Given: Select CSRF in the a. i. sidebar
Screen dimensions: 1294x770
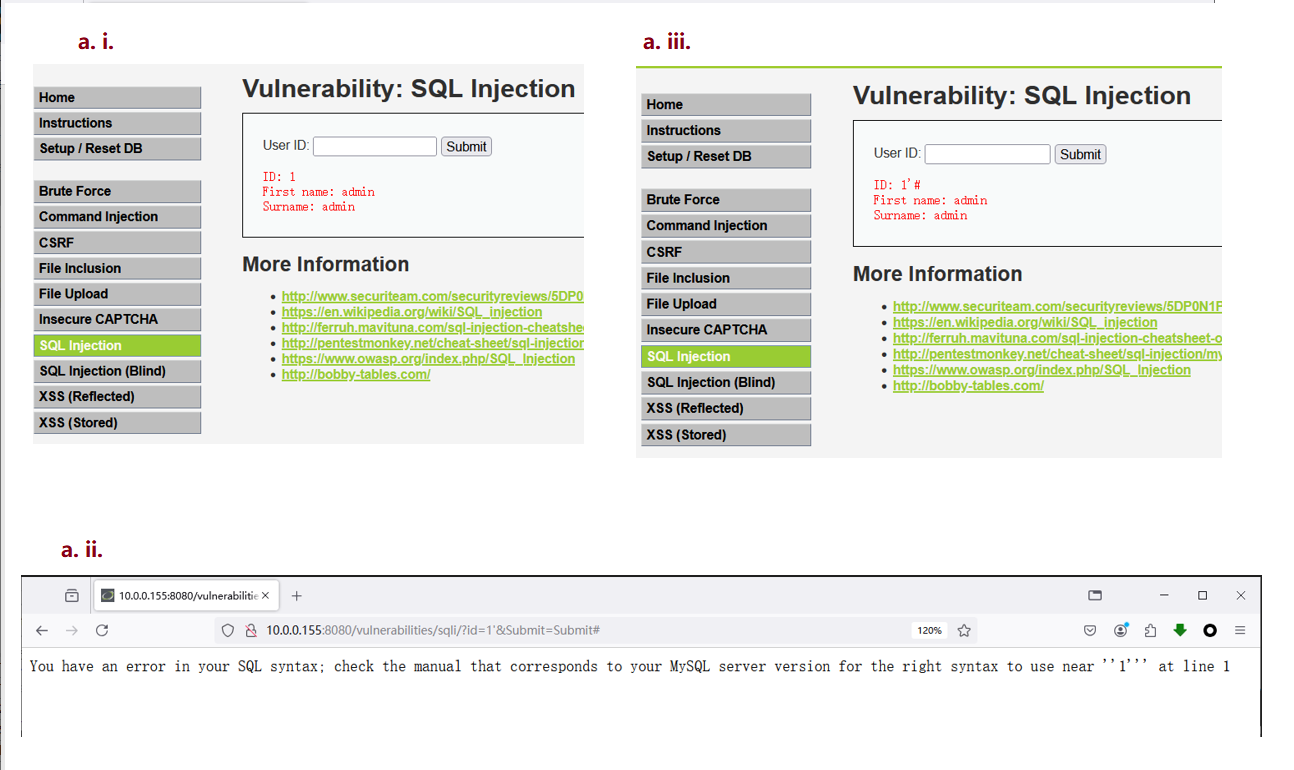Looking at the screenshot, I should (117, 242).
